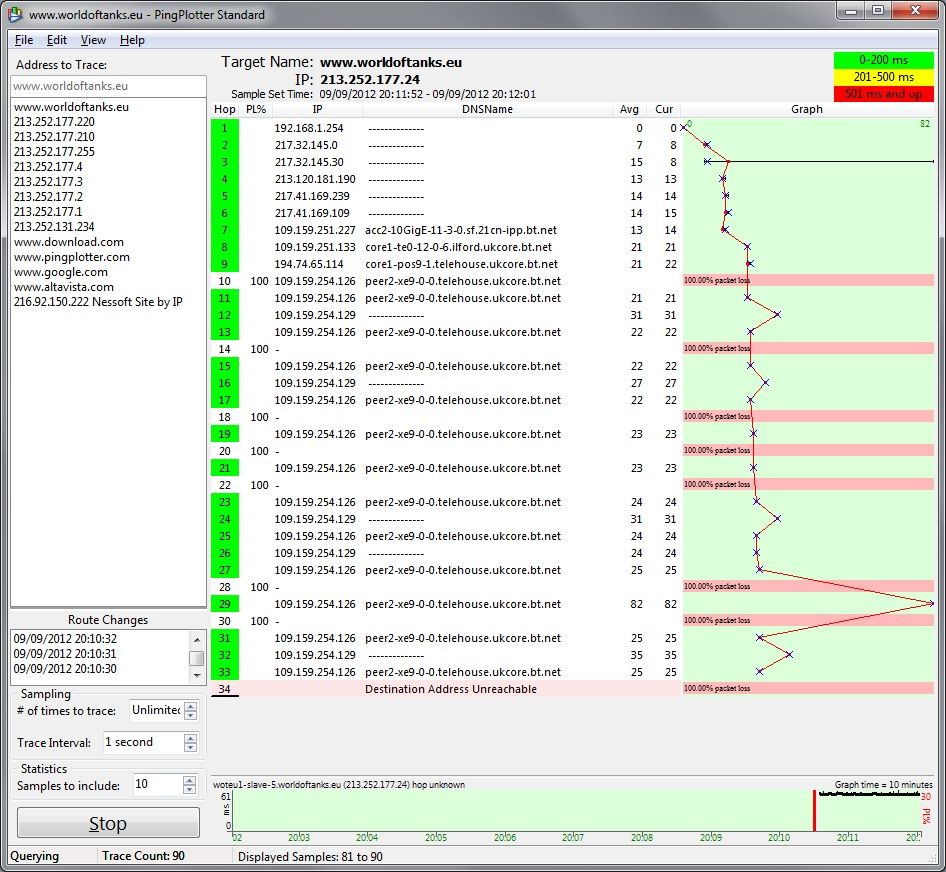Click the Trace Interval combo field
Image resolution: width=946 pixels, height=872 pixels.
click(143, 742)
